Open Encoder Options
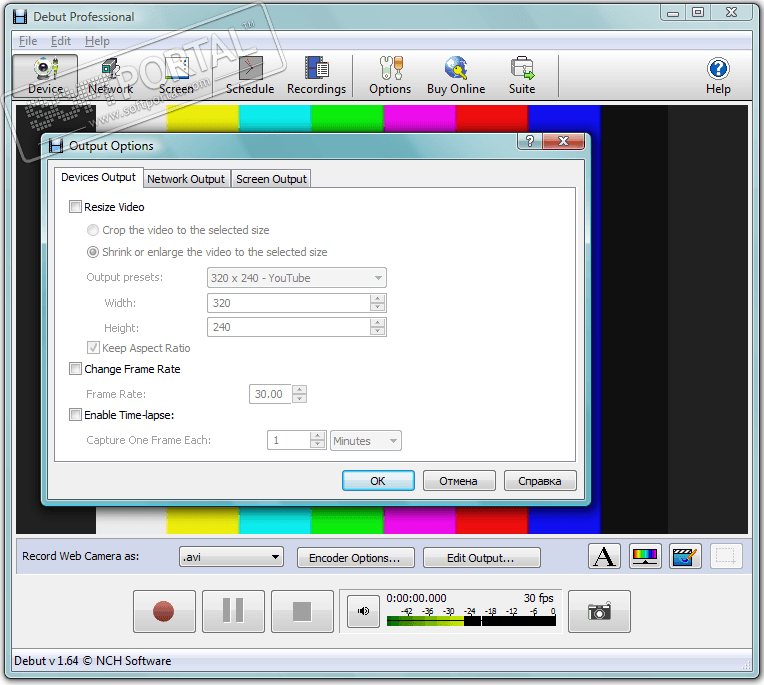Screen dimensions: 764x685 [356, 558]
